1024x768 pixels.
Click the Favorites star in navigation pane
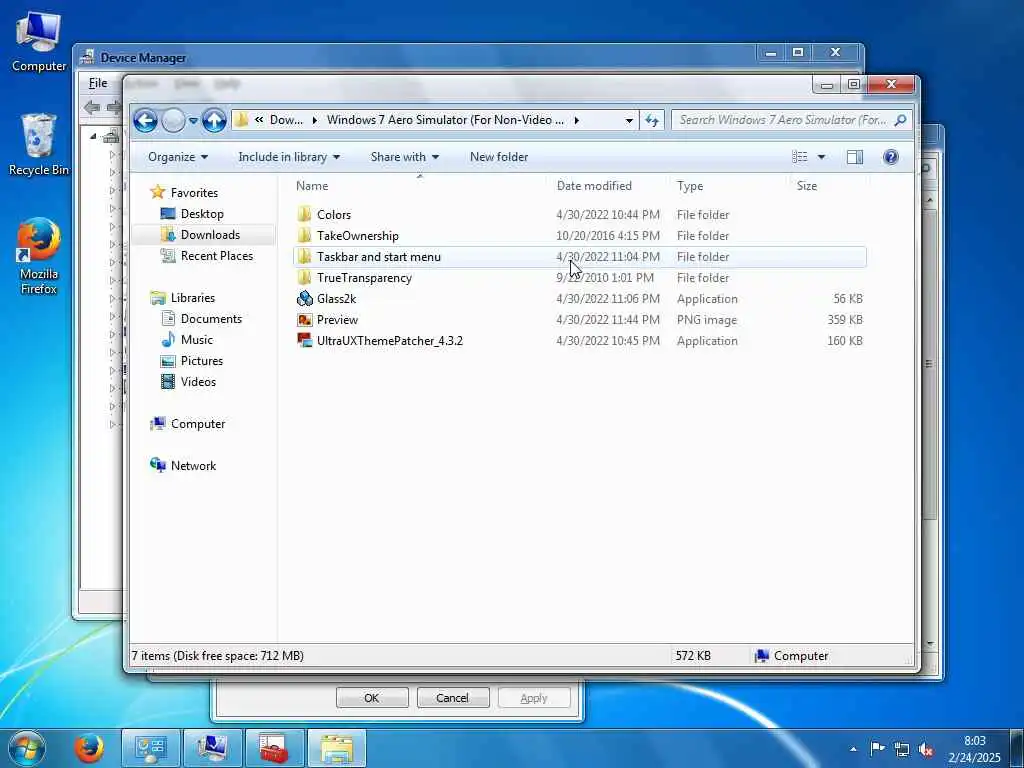pos(157,192)
